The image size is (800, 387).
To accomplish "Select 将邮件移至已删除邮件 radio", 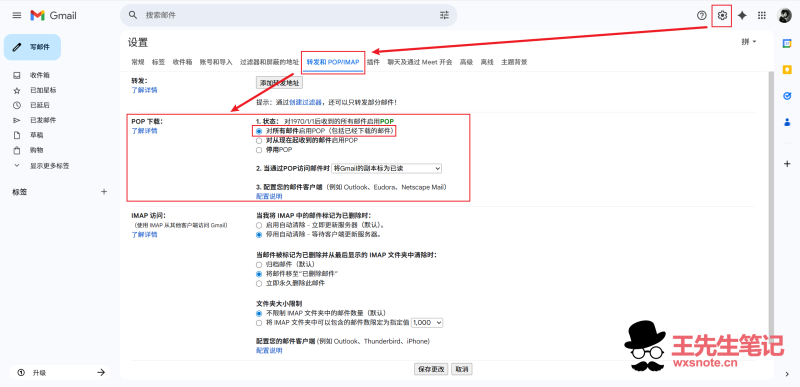I will click(259, 274).
